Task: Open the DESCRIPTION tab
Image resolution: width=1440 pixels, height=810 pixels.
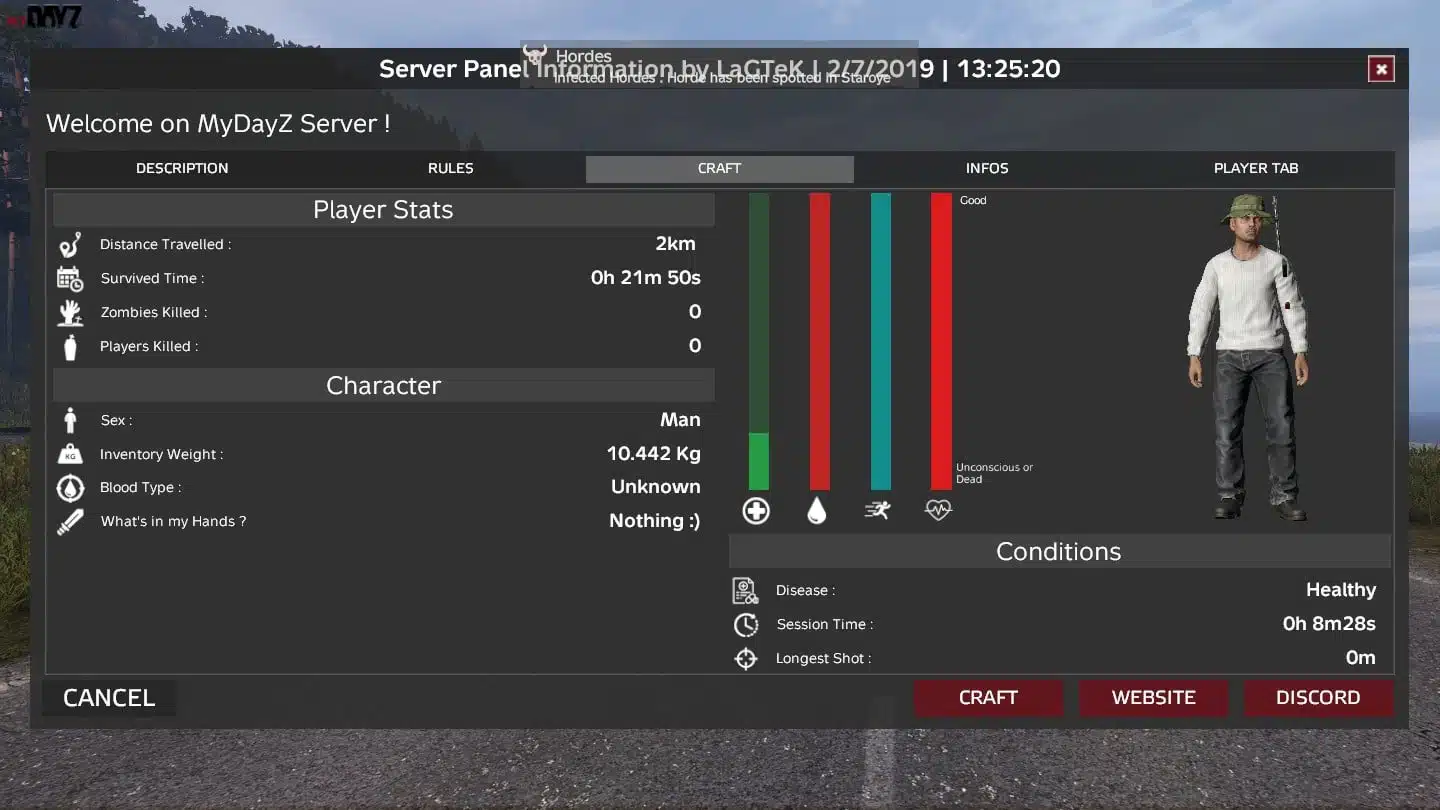Action: pyautogui.click(x=182, y=168)
